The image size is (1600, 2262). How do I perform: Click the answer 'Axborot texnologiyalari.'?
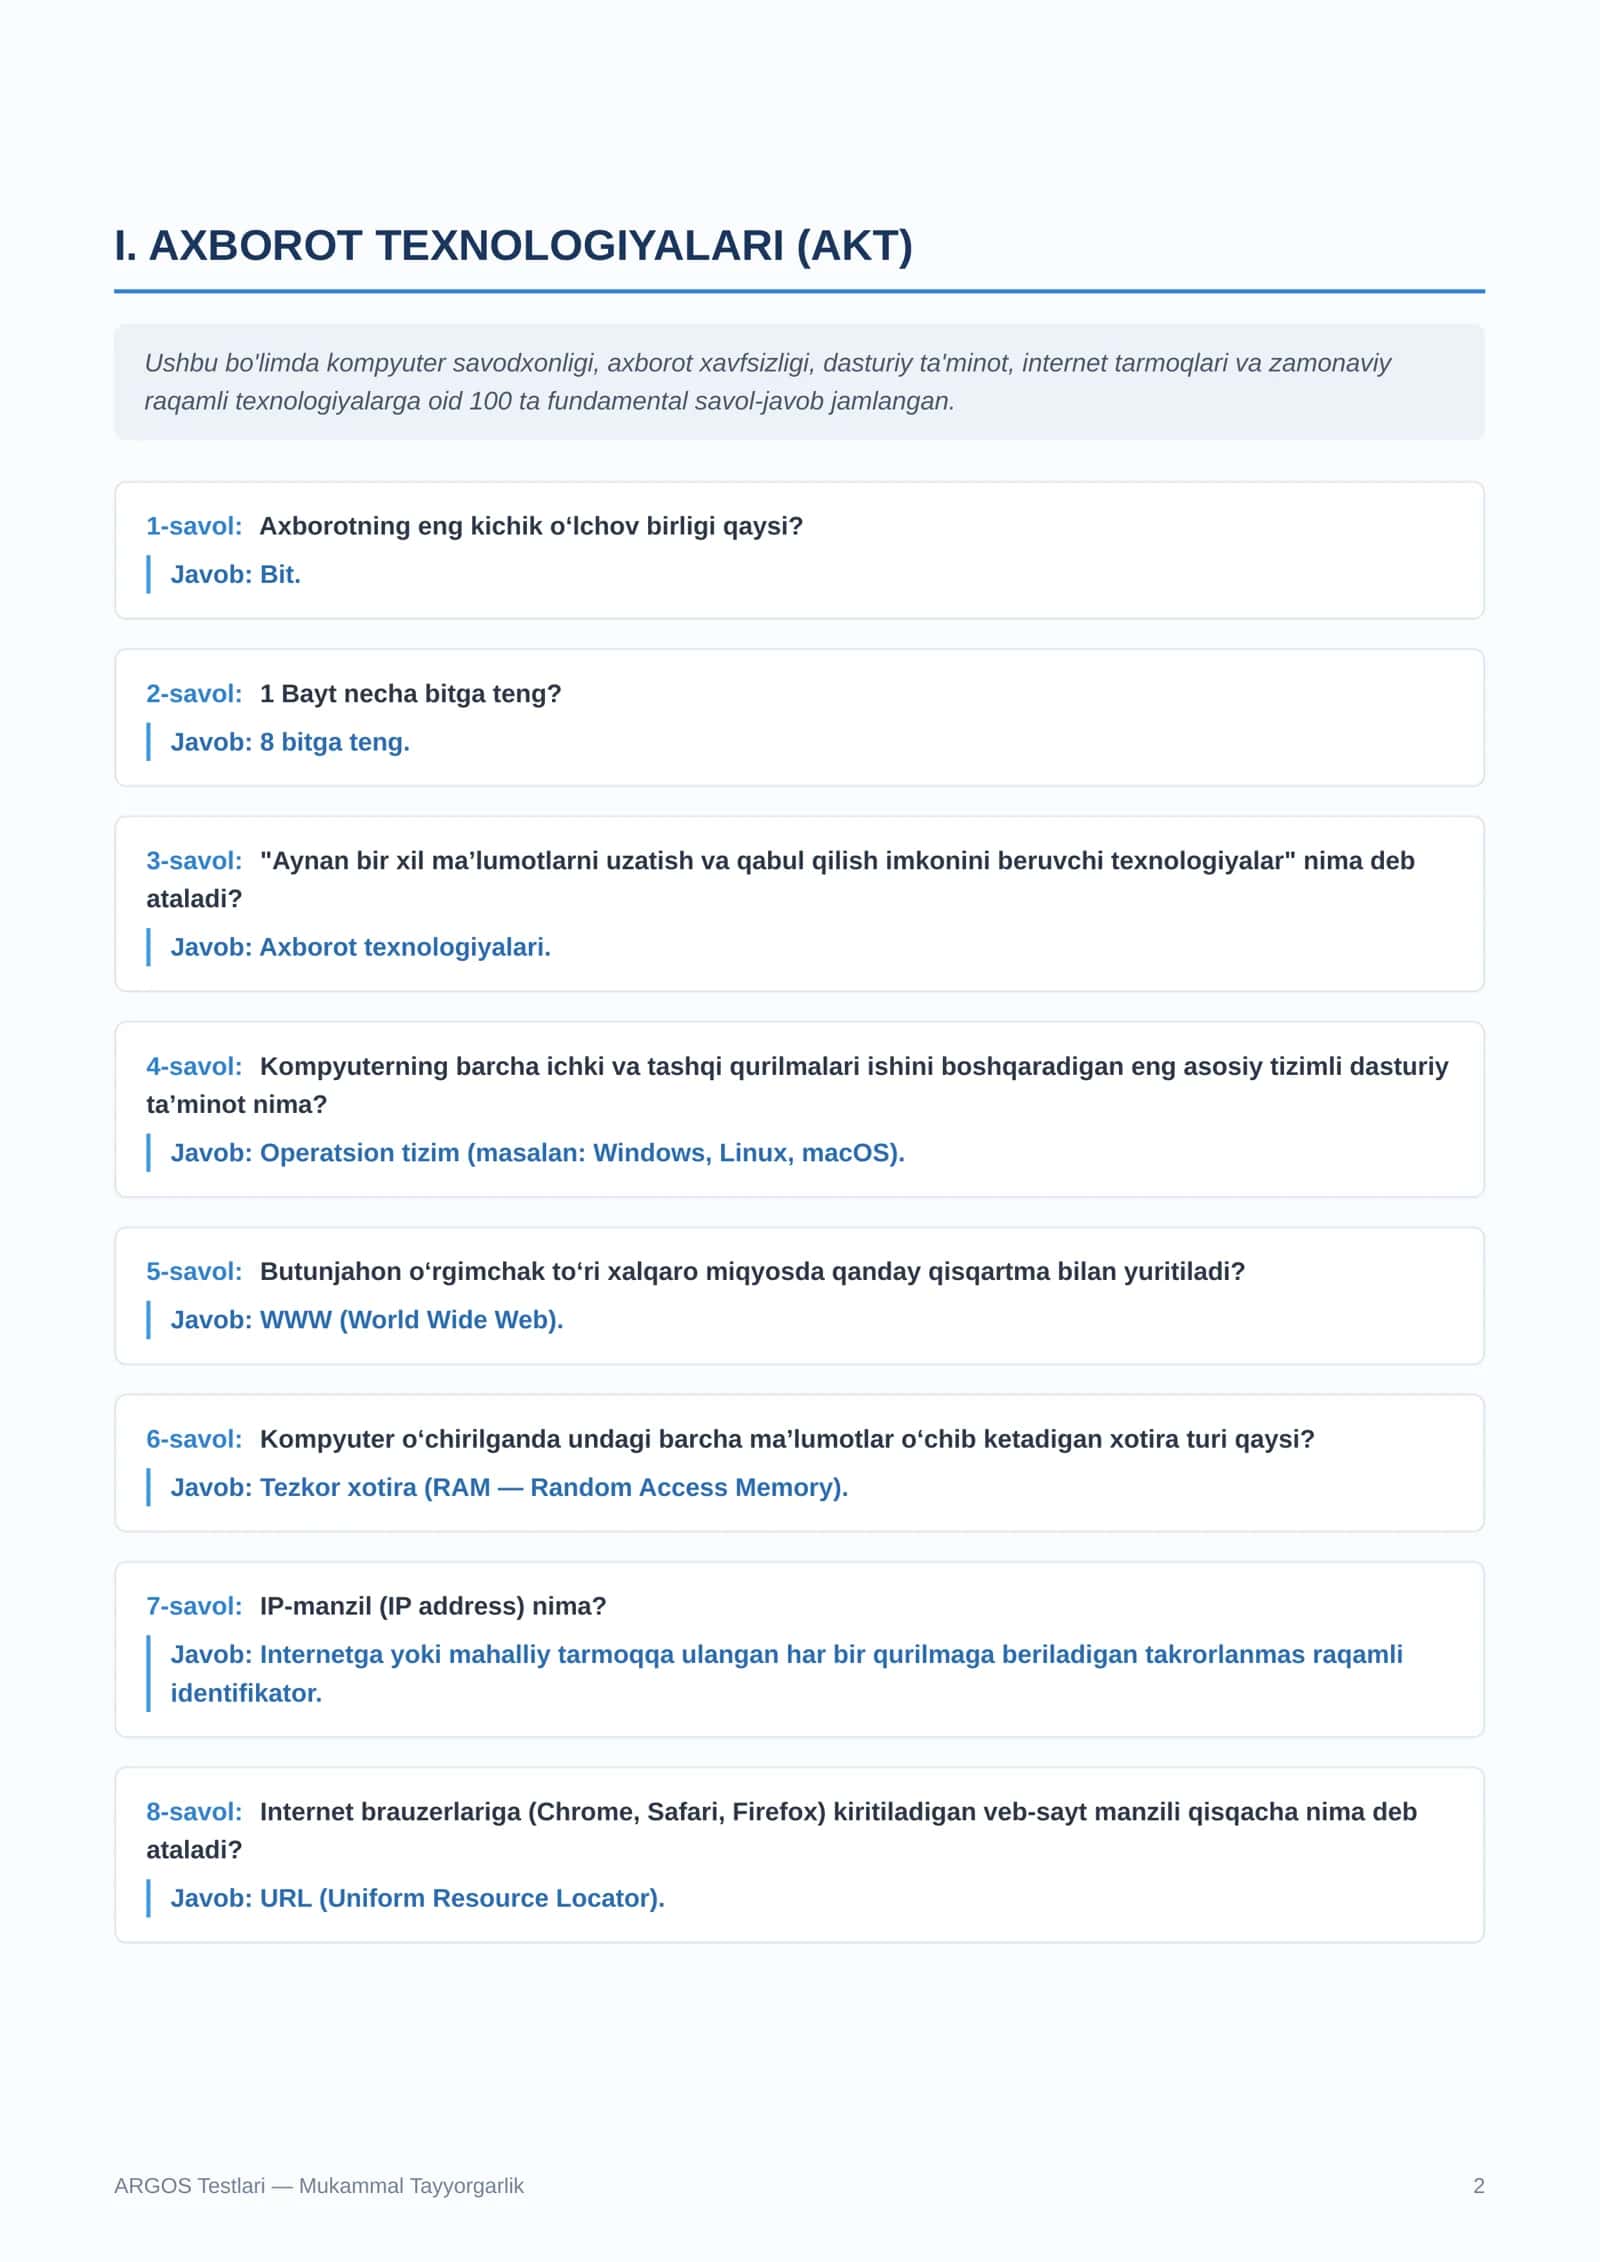[x=405, y=948]
